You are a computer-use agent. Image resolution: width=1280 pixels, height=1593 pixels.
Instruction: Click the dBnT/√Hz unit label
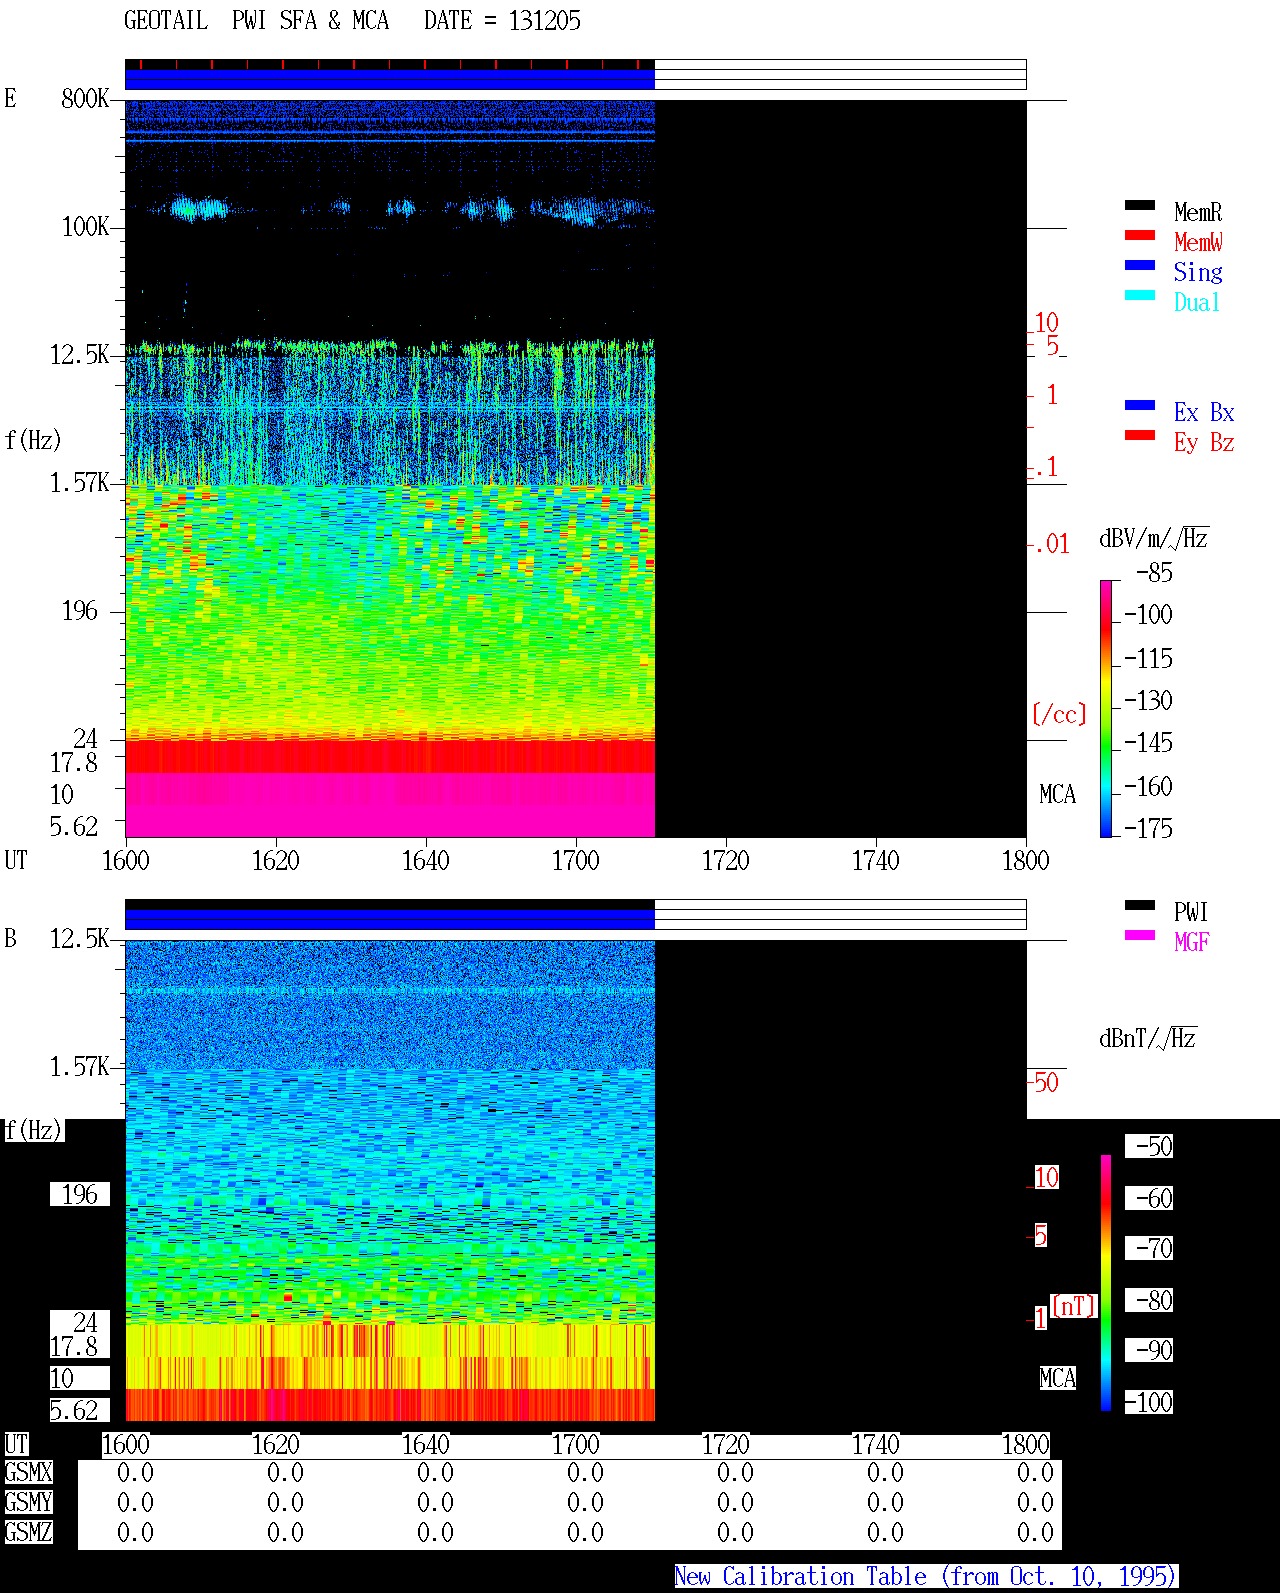click(1148, 1038)
